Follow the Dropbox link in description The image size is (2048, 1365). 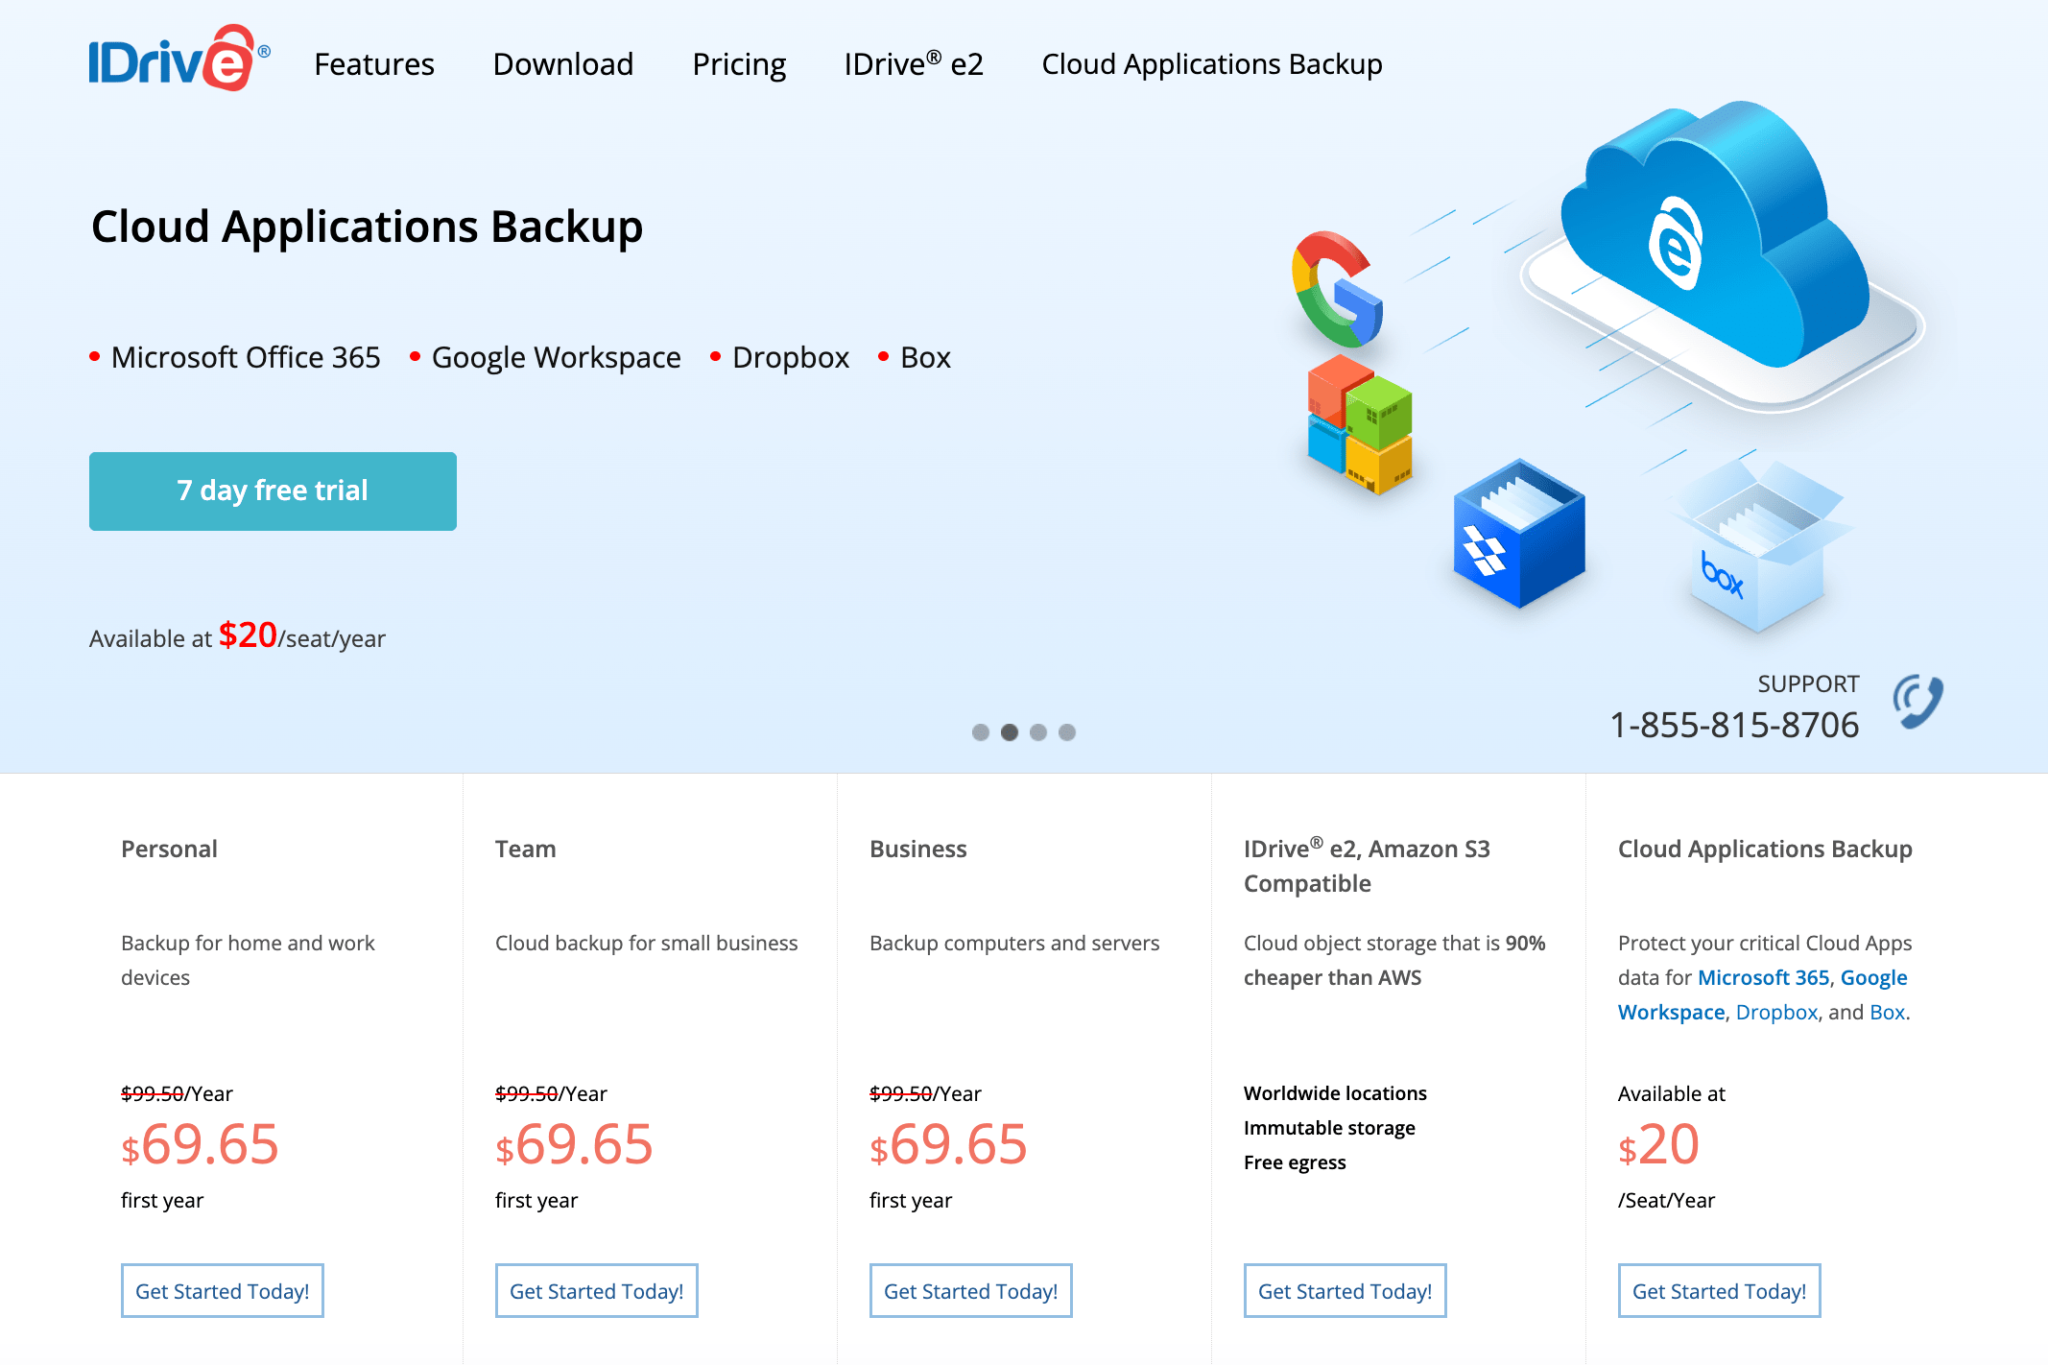[x=1776, y=1012]
